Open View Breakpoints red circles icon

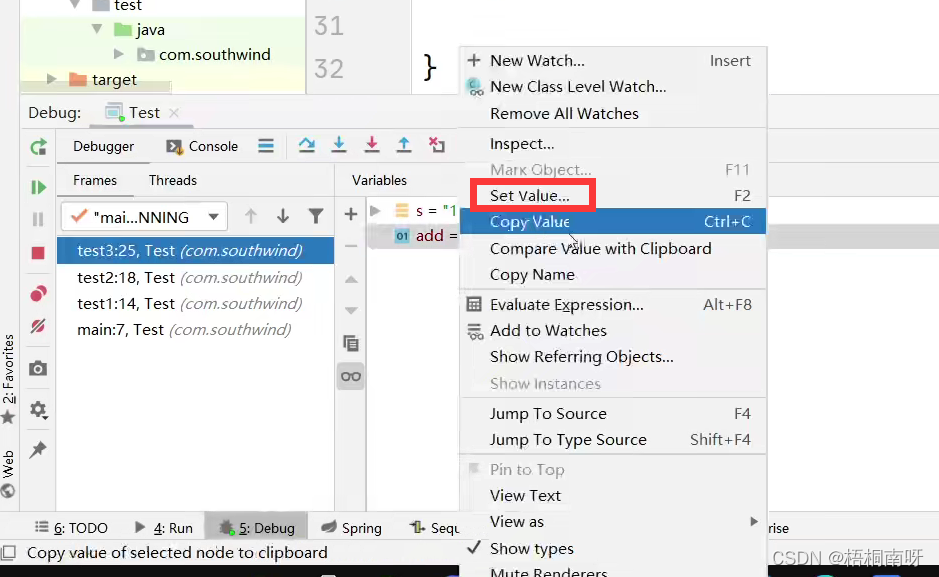point(38,293)
